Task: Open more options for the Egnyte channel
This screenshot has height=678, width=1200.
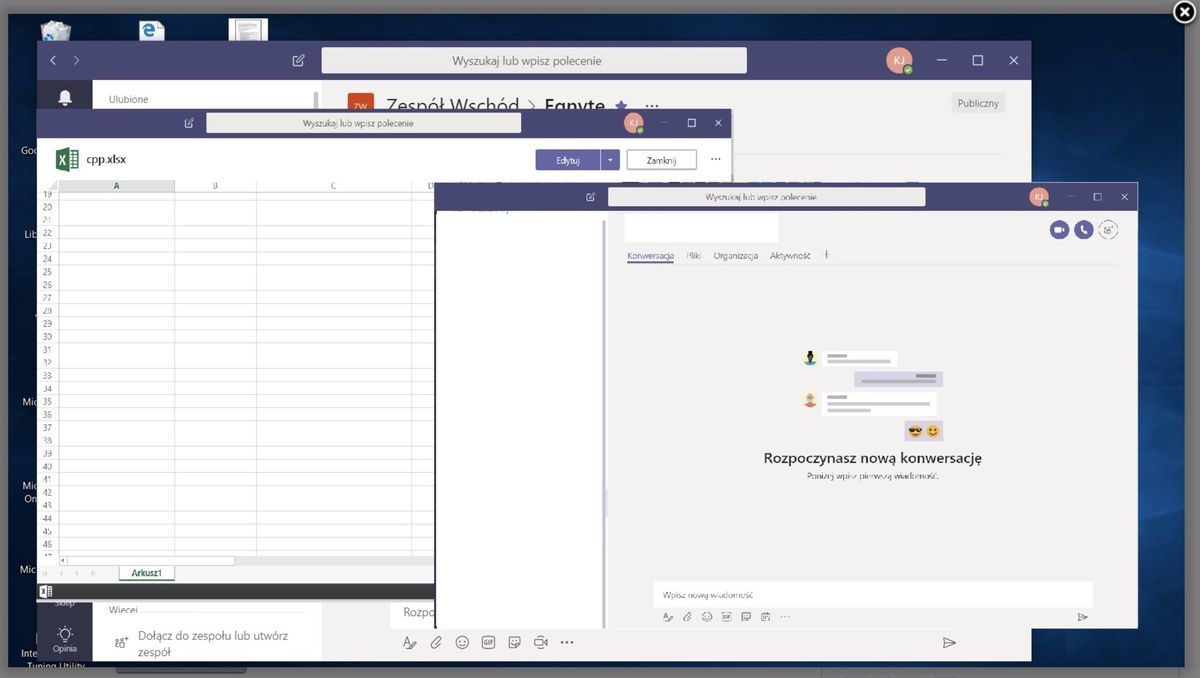Action: click(651, 105)
